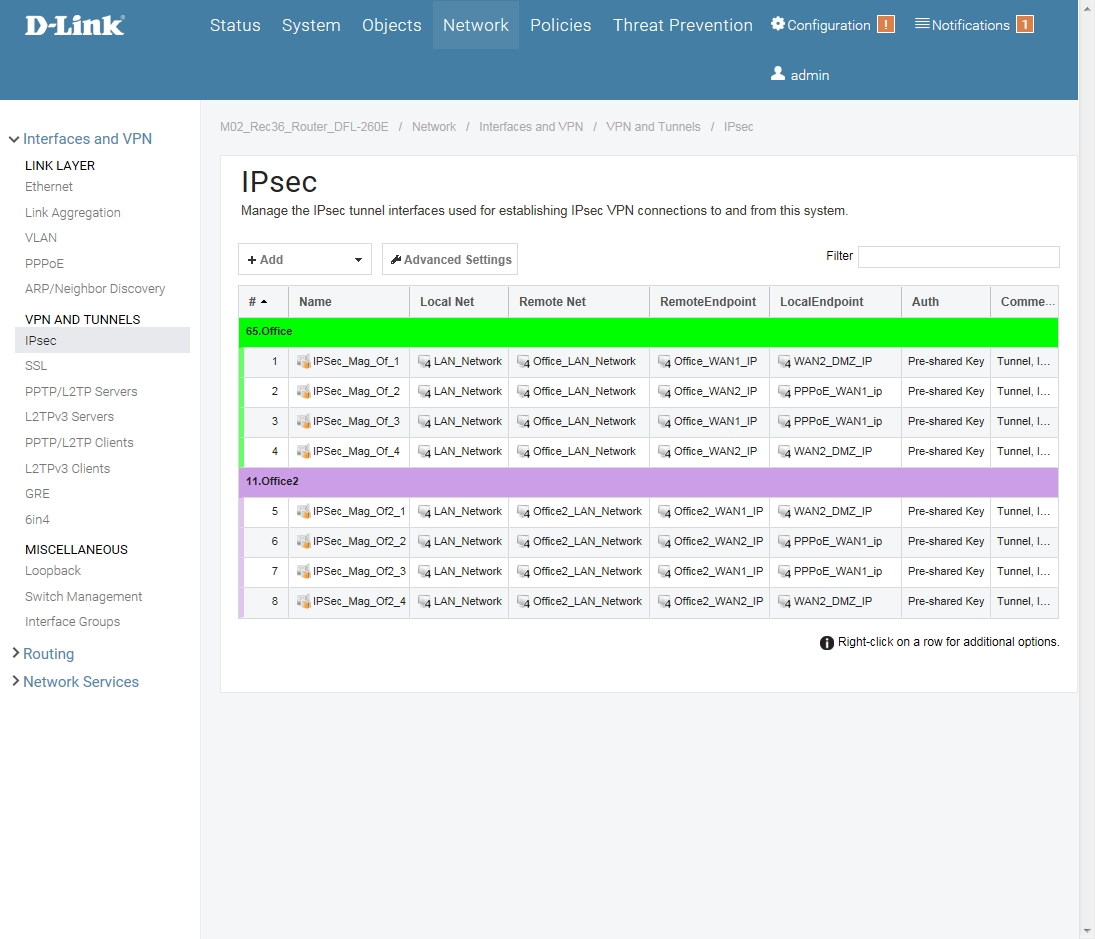Image resolution: width=1095 pixels, height=939 pixels.
Task: Click the tunnel icon of IPSec_Mag_Of_2
Action: (303, 392)
